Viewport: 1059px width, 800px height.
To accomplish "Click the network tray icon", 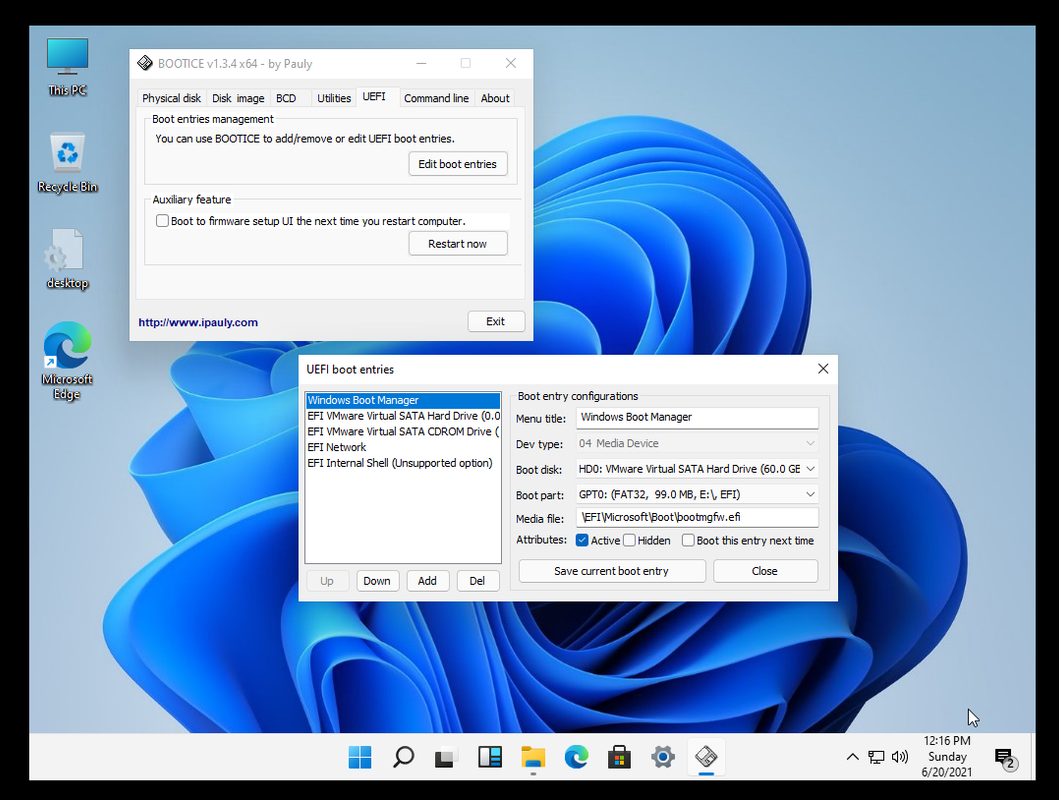I will [x=876, y=757].
